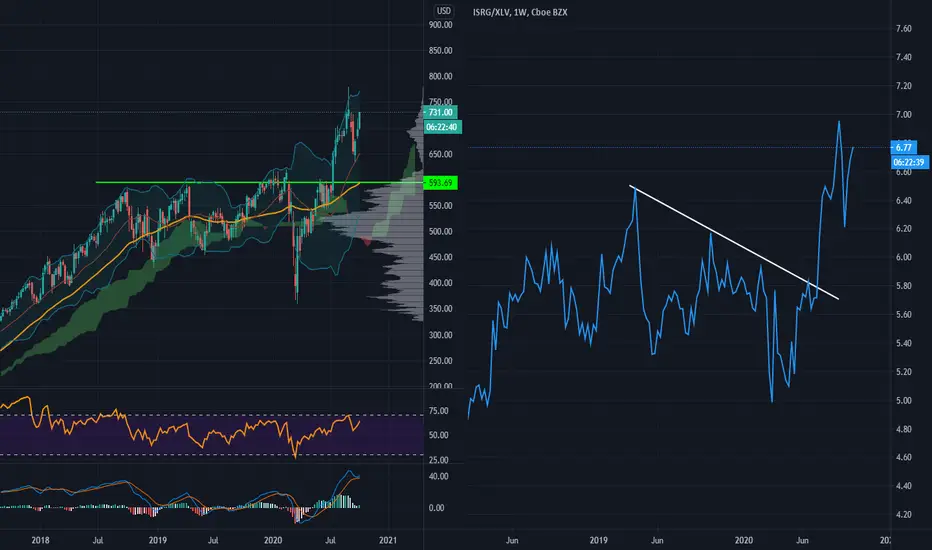This screenshot has width=932, height=550.
Task: Select the green 593.69 price level label
Action: pyautogui.click(x=440, y=183)
